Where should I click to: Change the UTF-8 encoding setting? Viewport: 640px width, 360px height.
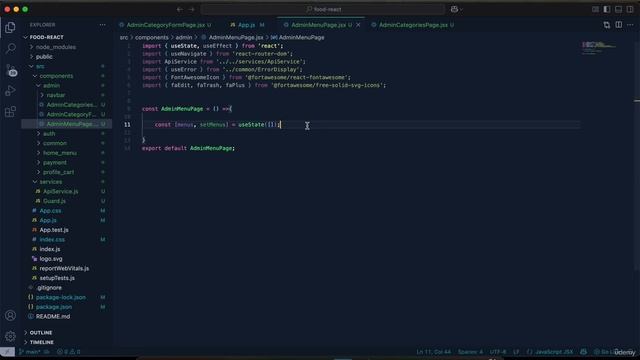[x=498, y=352]
